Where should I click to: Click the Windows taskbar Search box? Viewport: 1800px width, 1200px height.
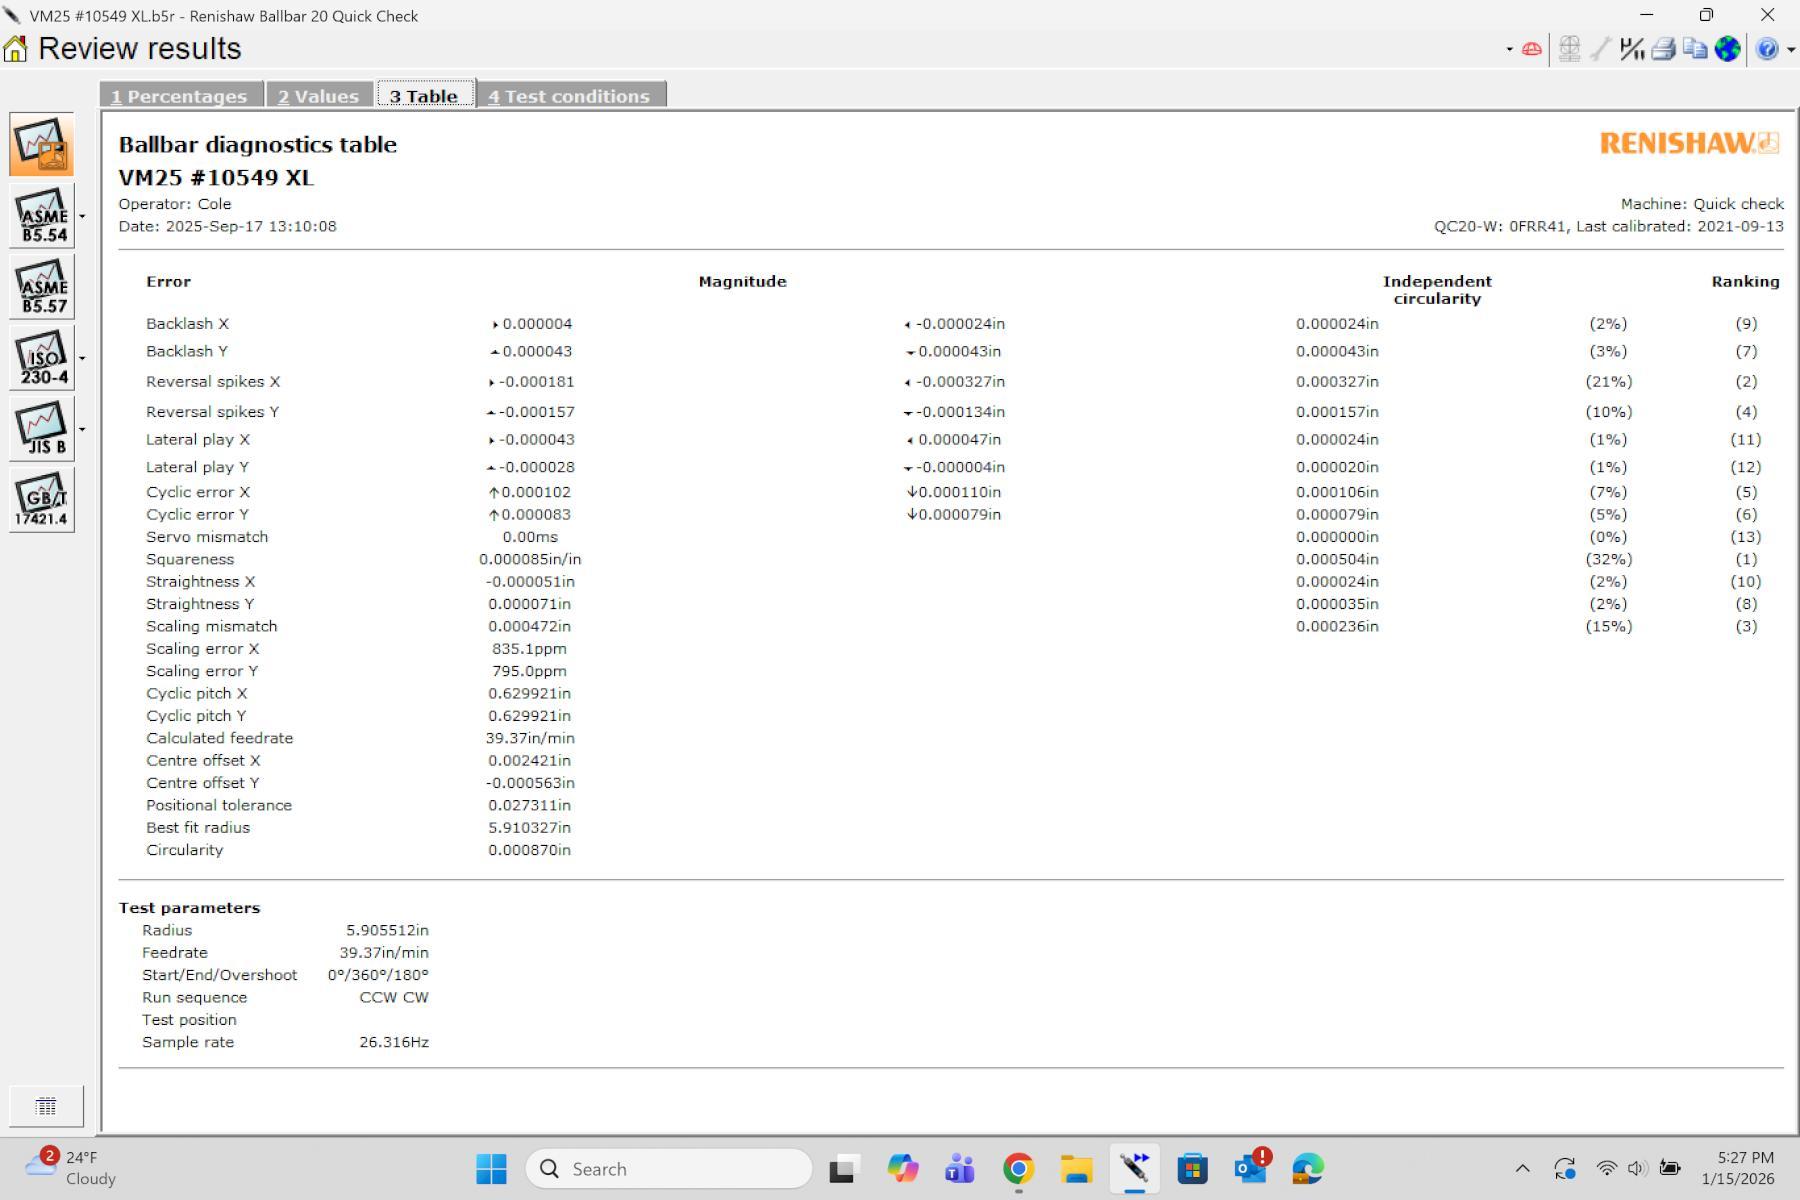tap(668, 1169)
